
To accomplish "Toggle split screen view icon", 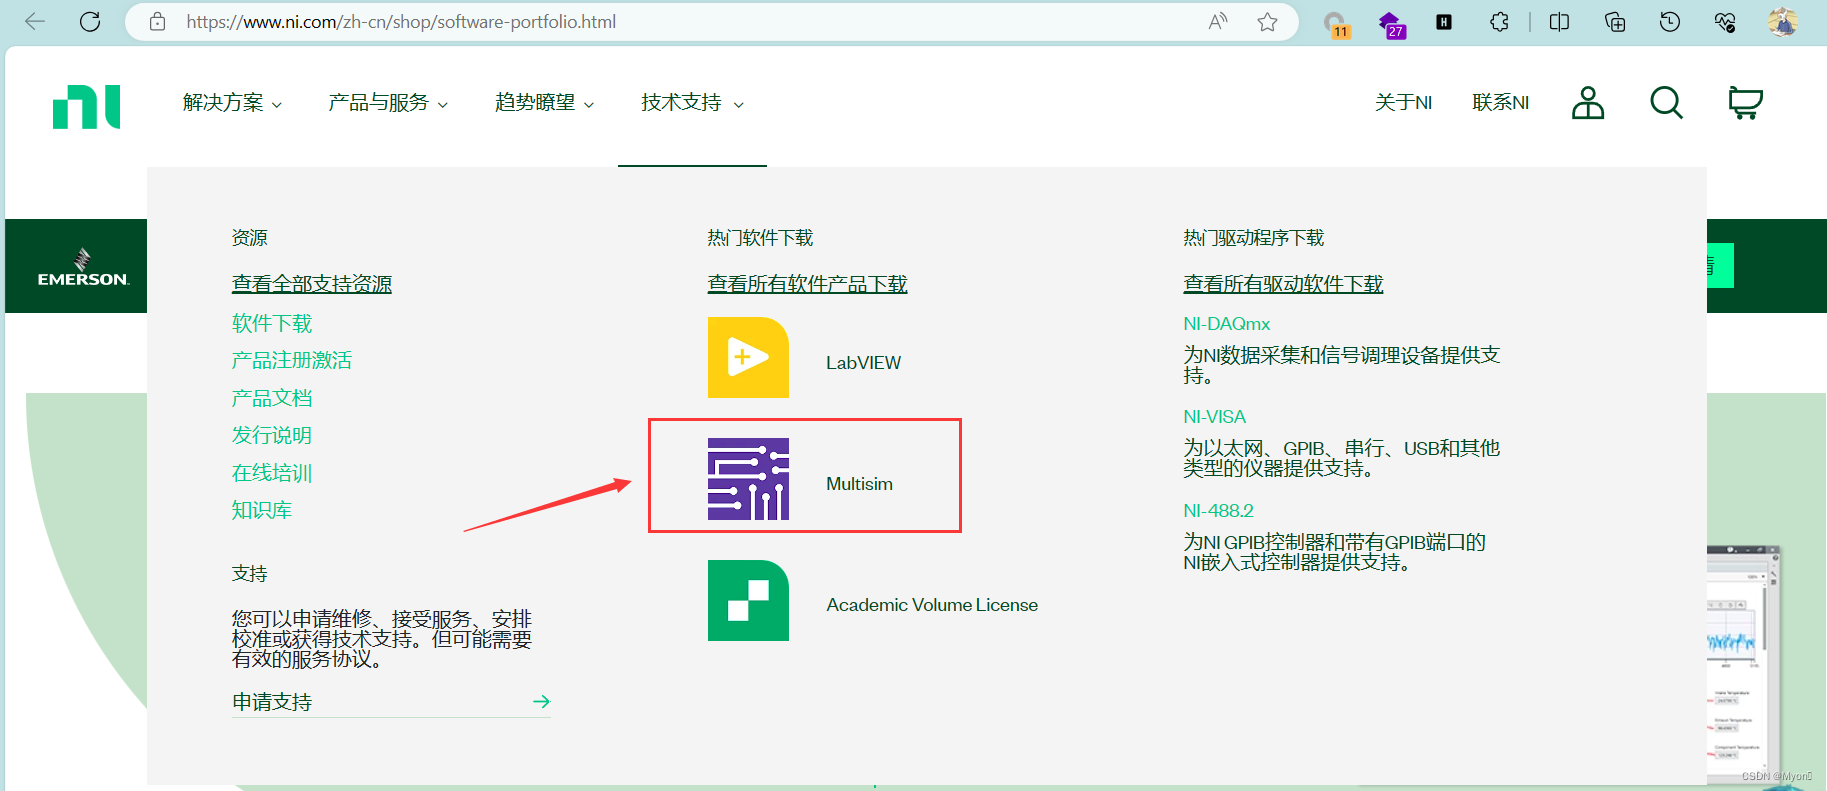I will [1559, 21].
